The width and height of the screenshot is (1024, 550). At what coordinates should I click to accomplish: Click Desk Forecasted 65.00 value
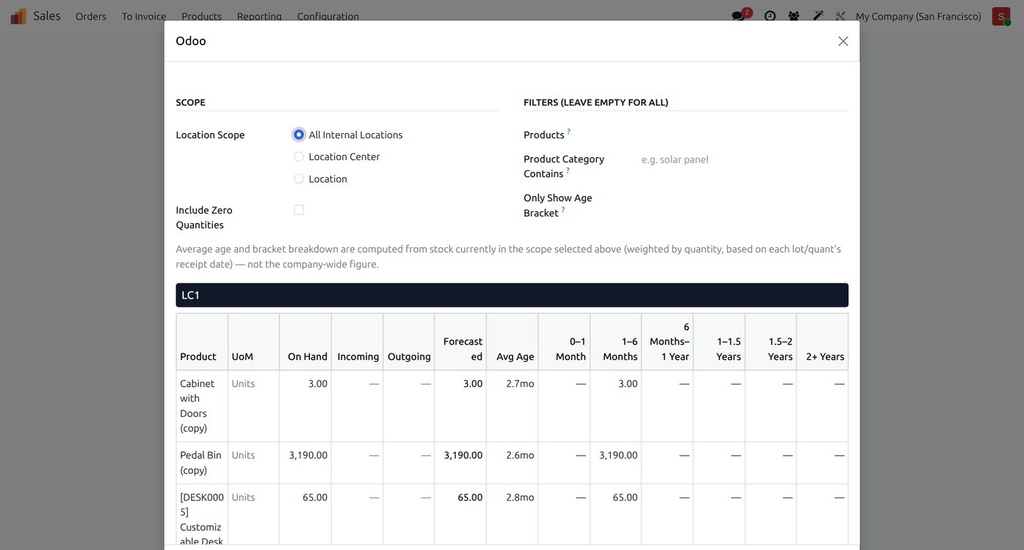470,498
